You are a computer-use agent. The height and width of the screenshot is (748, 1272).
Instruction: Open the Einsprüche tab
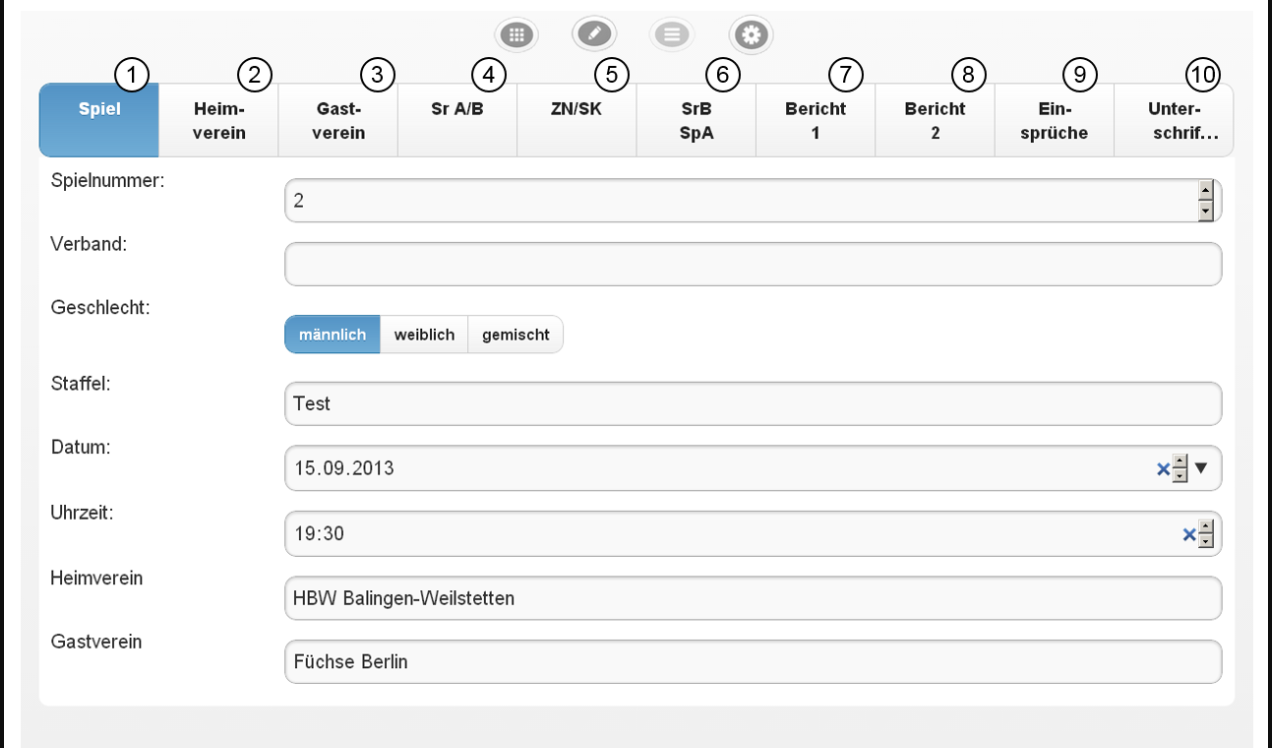point(1055,121)
